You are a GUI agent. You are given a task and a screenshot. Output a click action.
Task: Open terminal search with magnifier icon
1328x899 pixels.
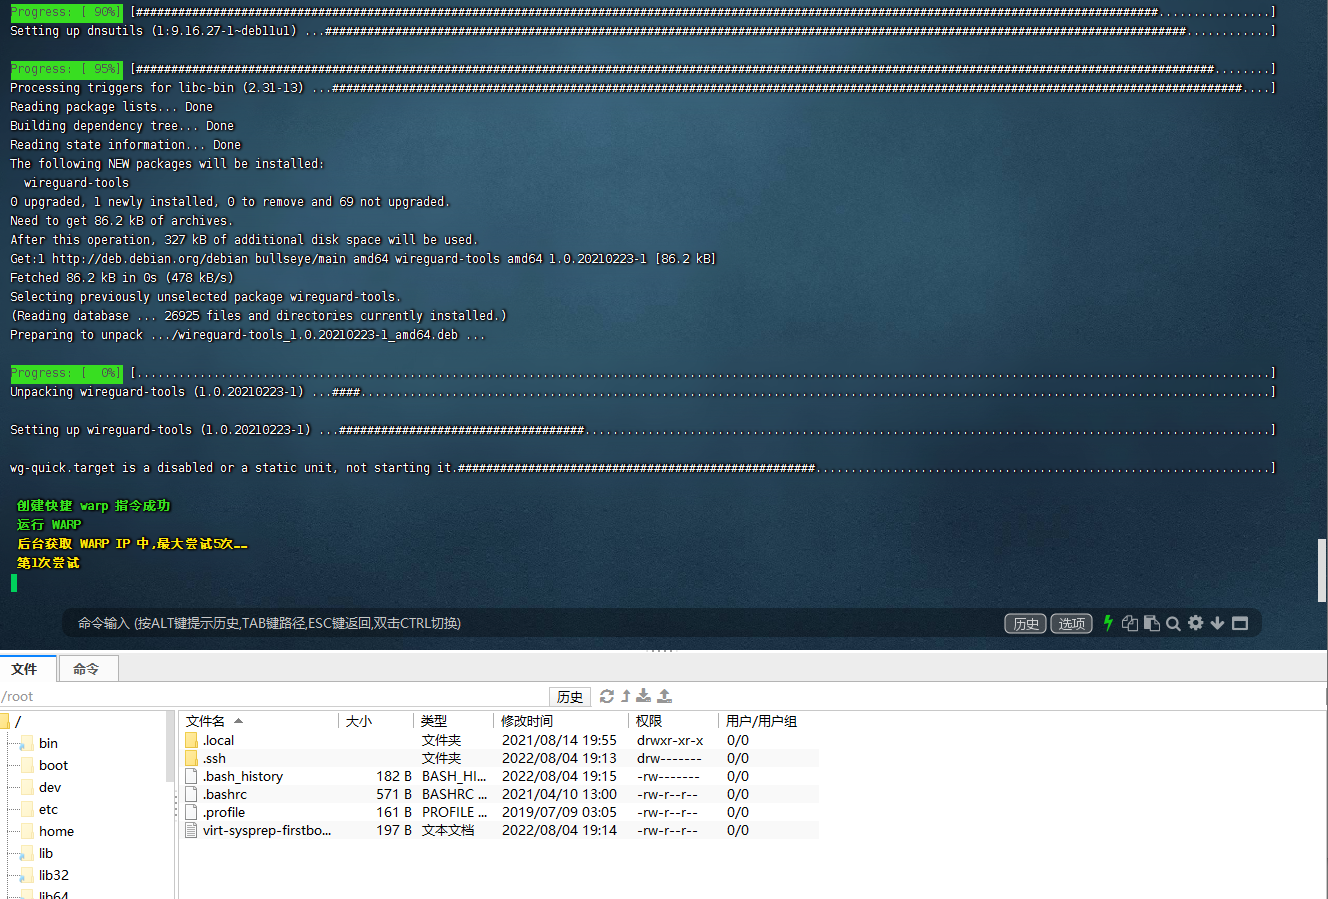tap(1173, 623)
